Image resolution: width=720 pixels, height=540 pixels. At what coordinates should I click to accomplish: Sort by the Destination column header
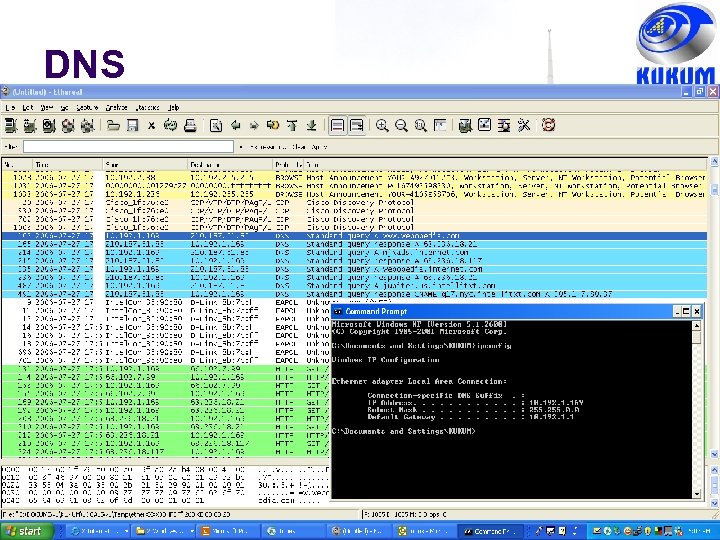click(230, 164)
